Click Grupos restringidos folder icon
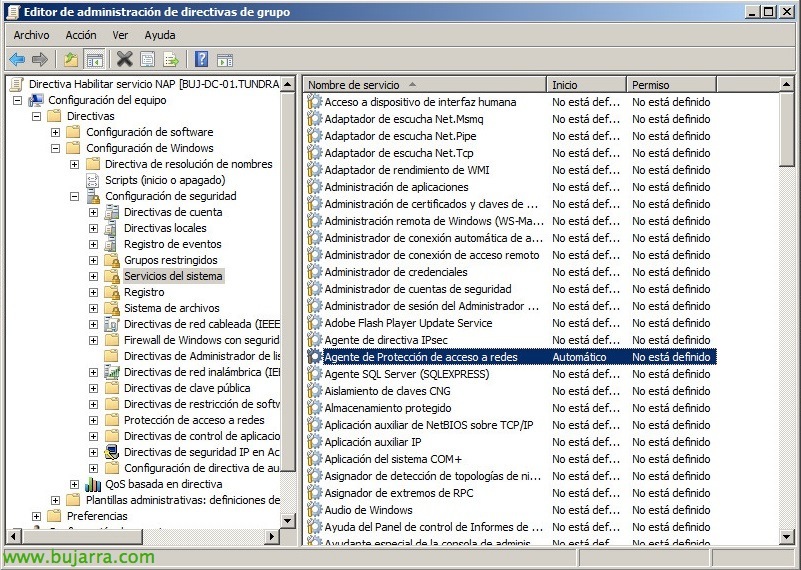The height and width of the screenshot is (570, 801). click(111, 260)
